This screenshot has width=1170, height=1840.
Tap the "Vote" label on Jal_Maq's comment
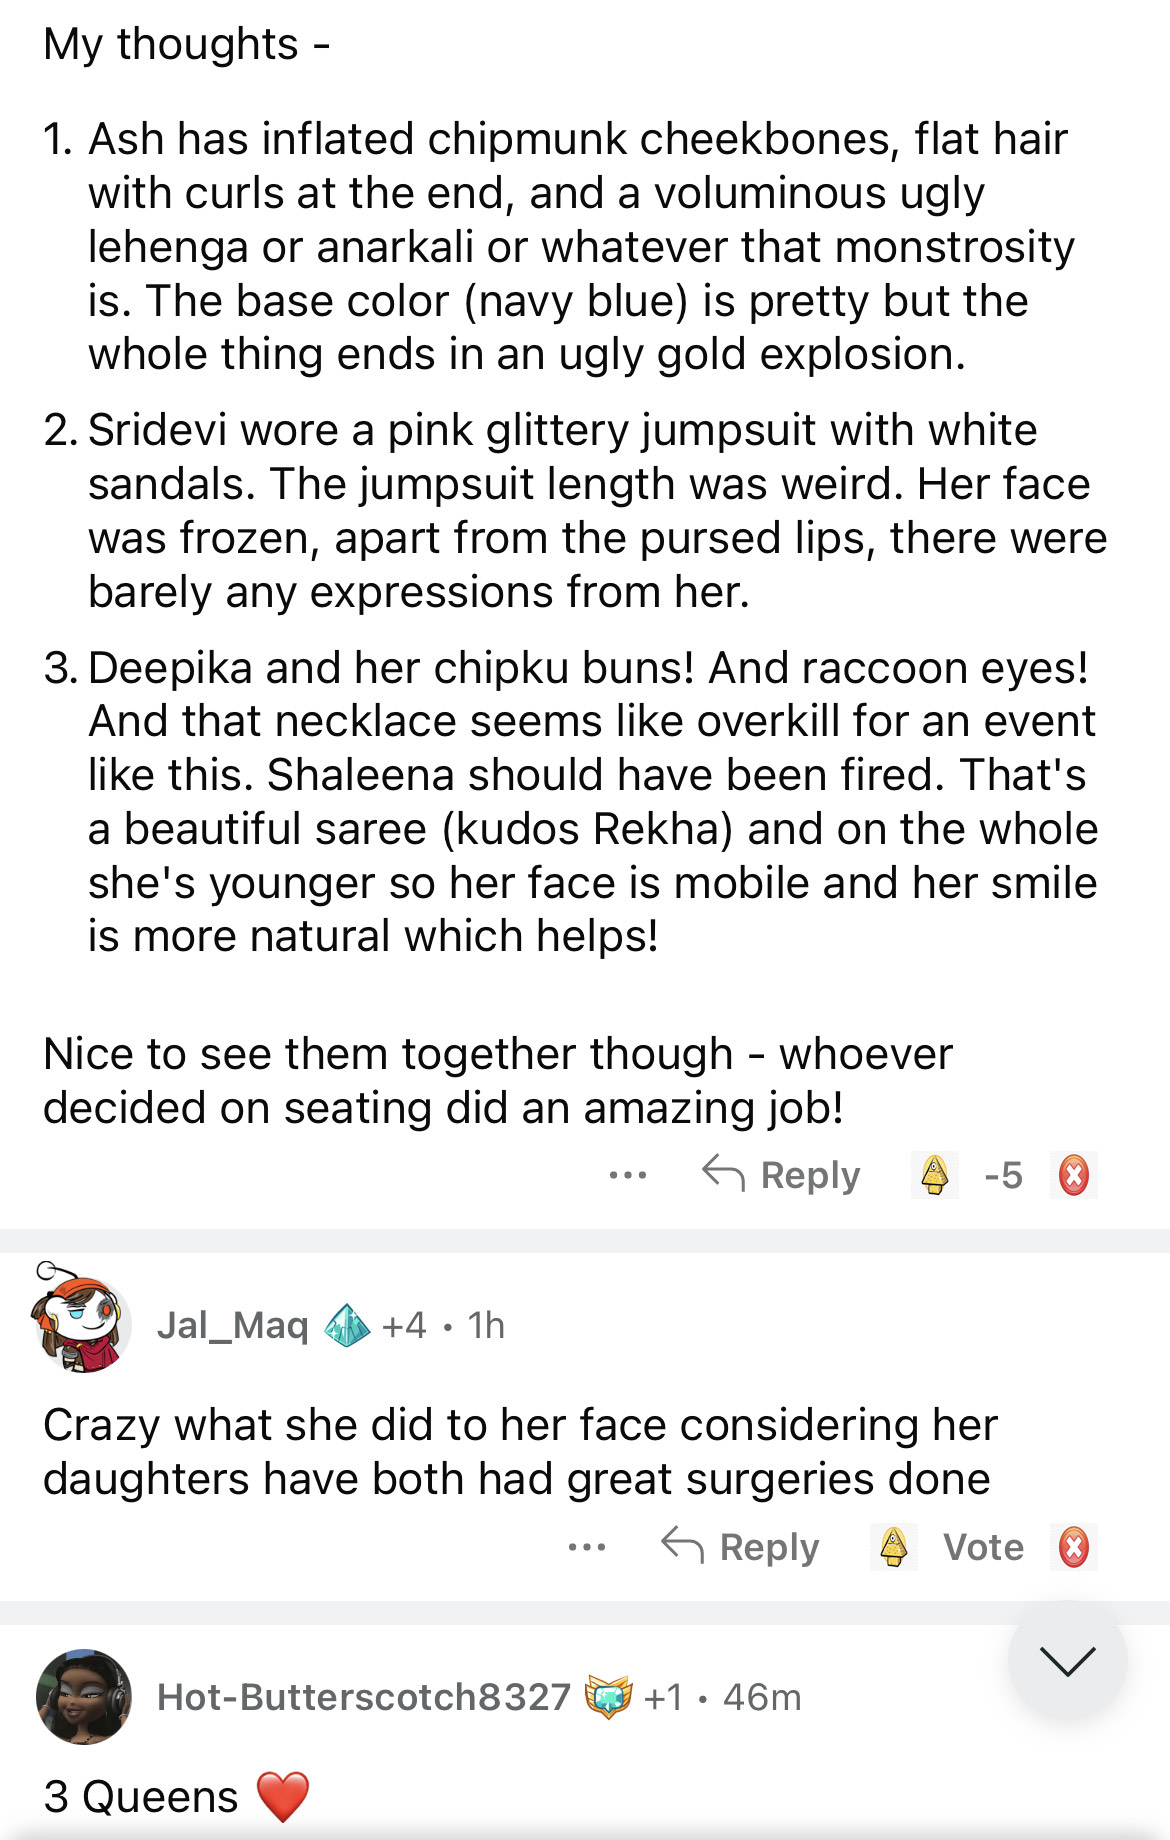point(983,1547)
